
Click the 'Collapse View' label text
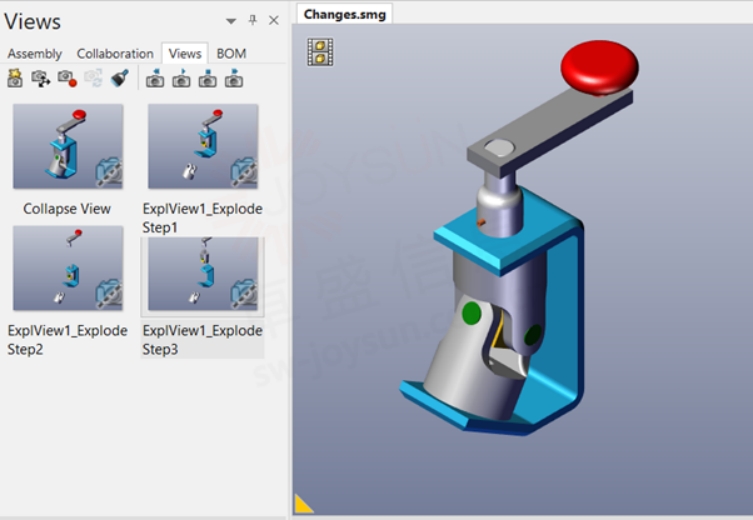tap(67, 209)
